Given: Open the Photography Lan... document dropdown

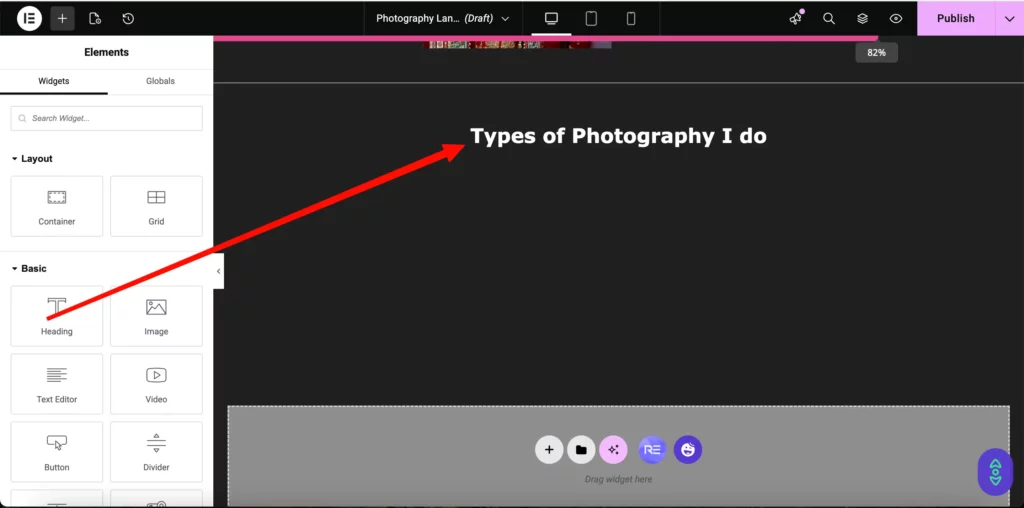Looking at the screenshot, I should point(442,18).
